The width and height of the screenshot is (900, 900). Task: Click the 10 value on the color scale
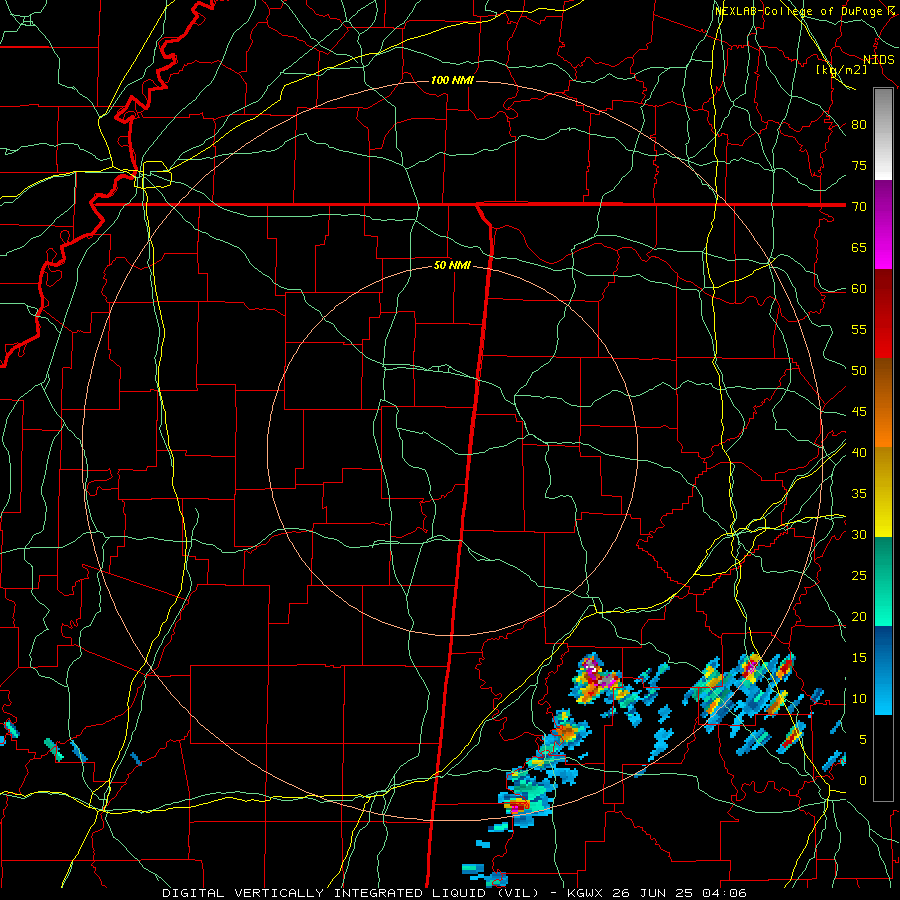click(859, 699)
